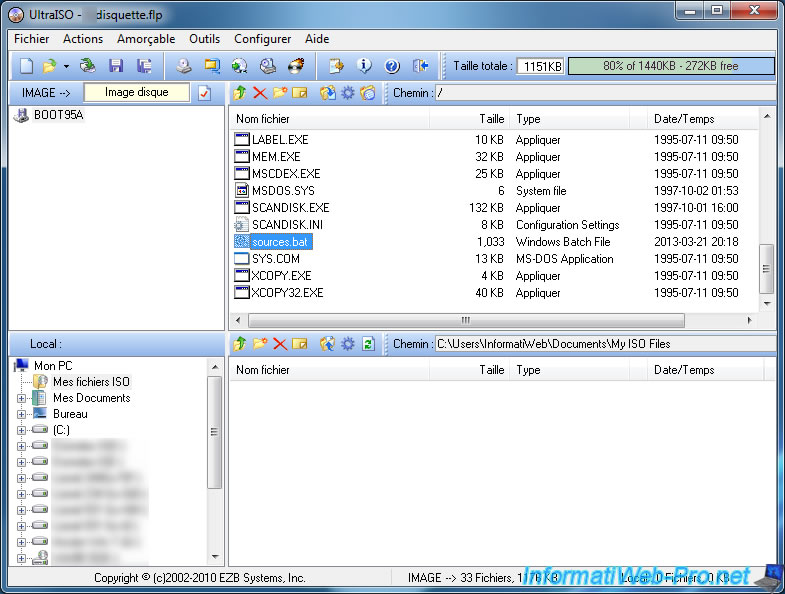Click the 80% of 1440KB capacity bar
The width and height of the screenshot is (785, 594).
671,66
